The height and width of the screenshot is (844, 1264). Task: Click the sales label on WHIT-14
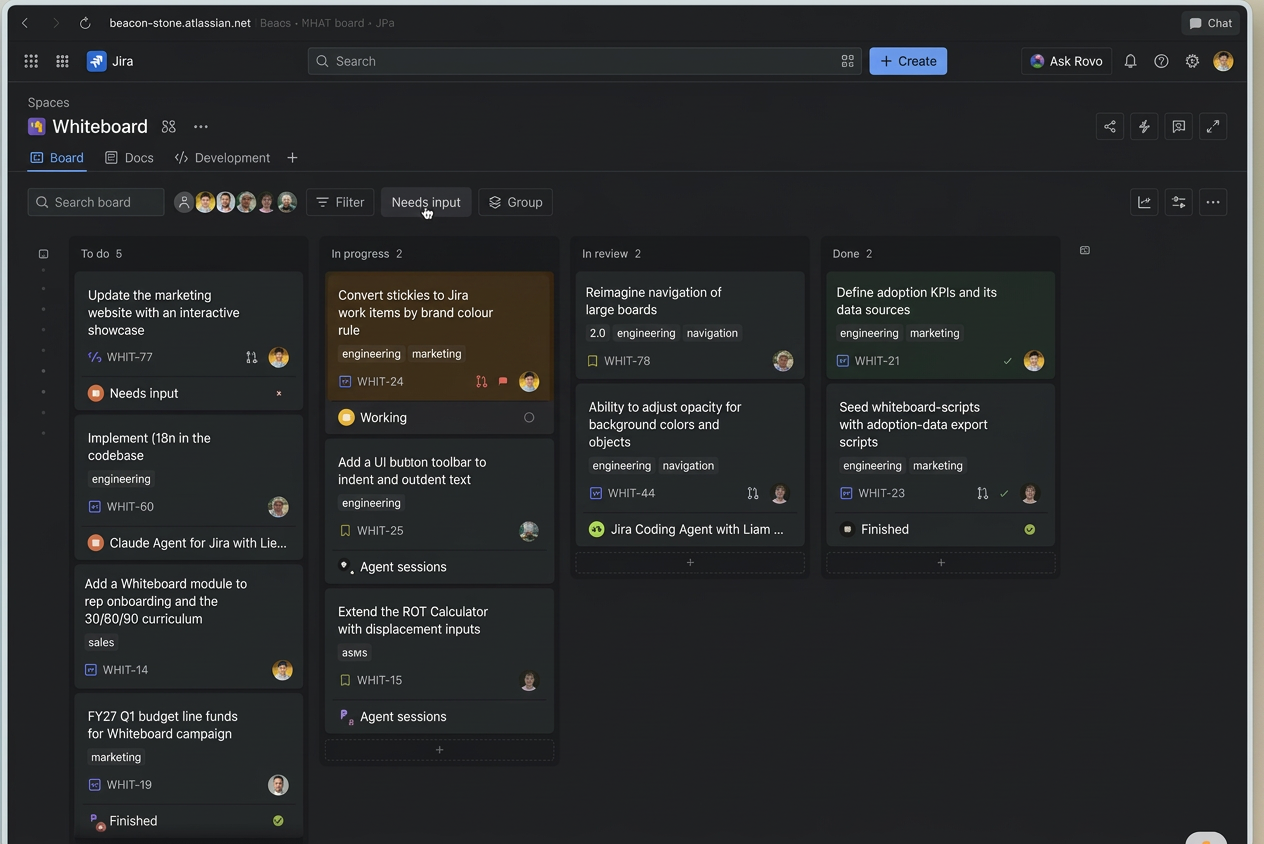click(x=101, y=642)
